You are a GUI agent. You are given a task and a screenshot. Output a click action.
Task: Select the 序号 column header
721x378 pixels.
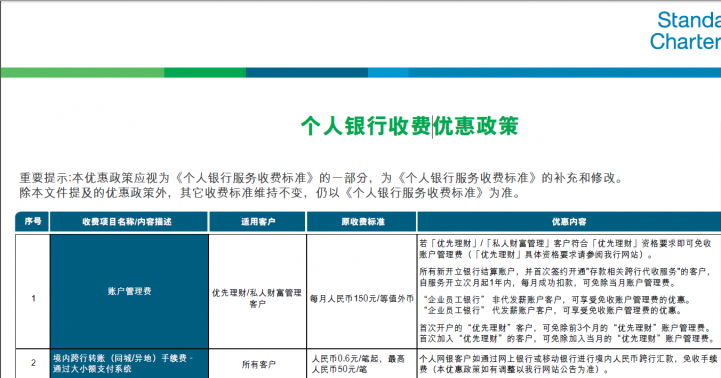pos(33,222)
